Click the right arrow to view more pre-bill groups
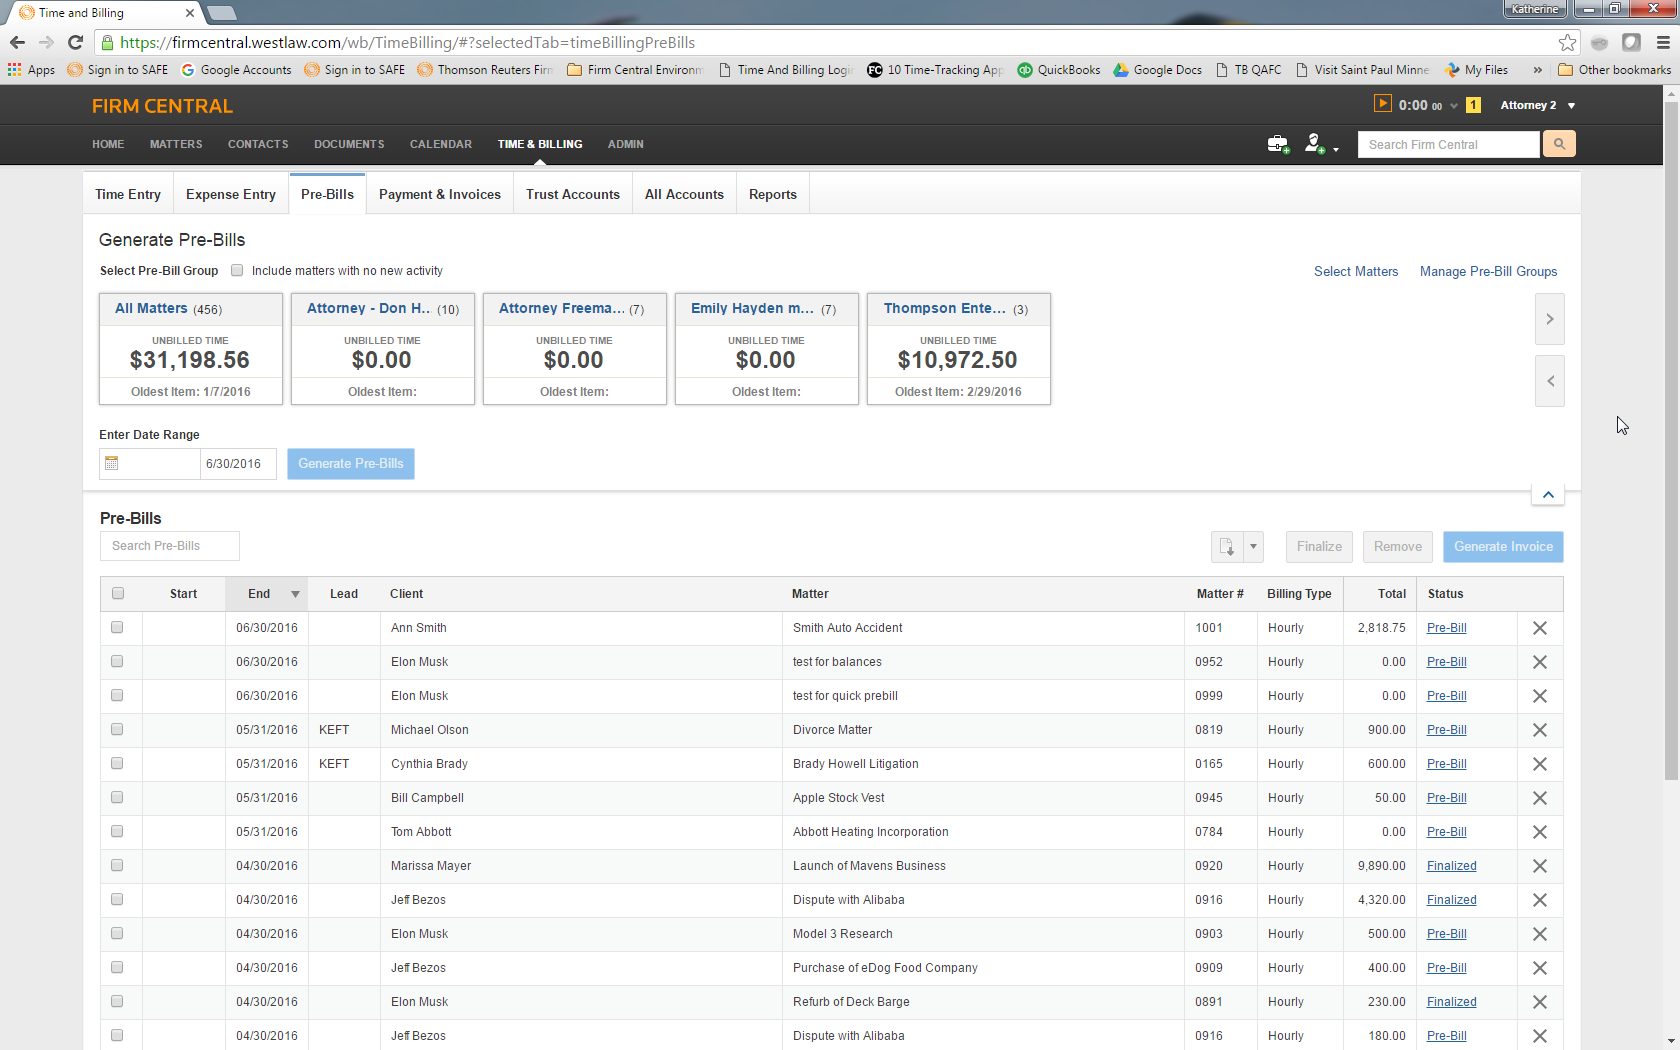The width and height of the screenshot is (1680, 1050). (x=1549, y=319)
